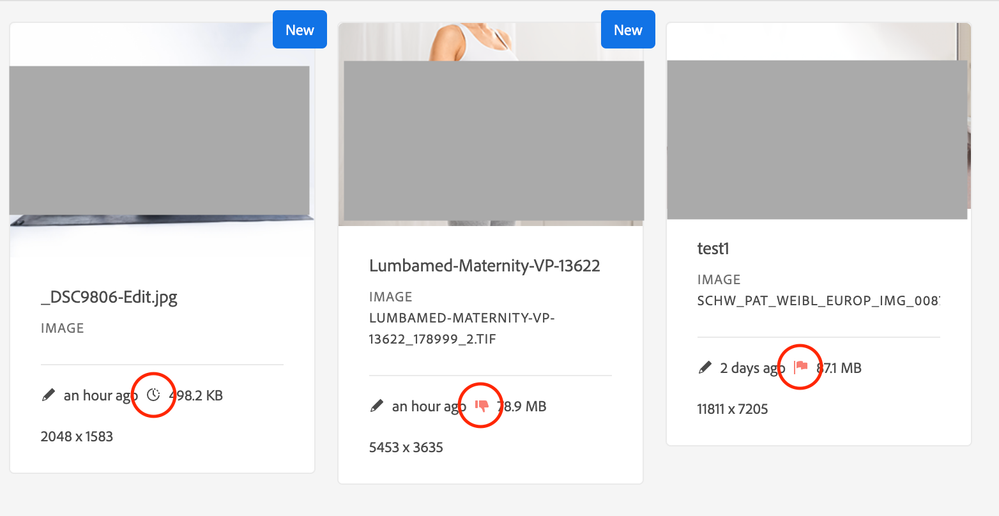
Task: Open the Lumbamed-Maternity-VP-13622 title link
Action: coord(484,266)
